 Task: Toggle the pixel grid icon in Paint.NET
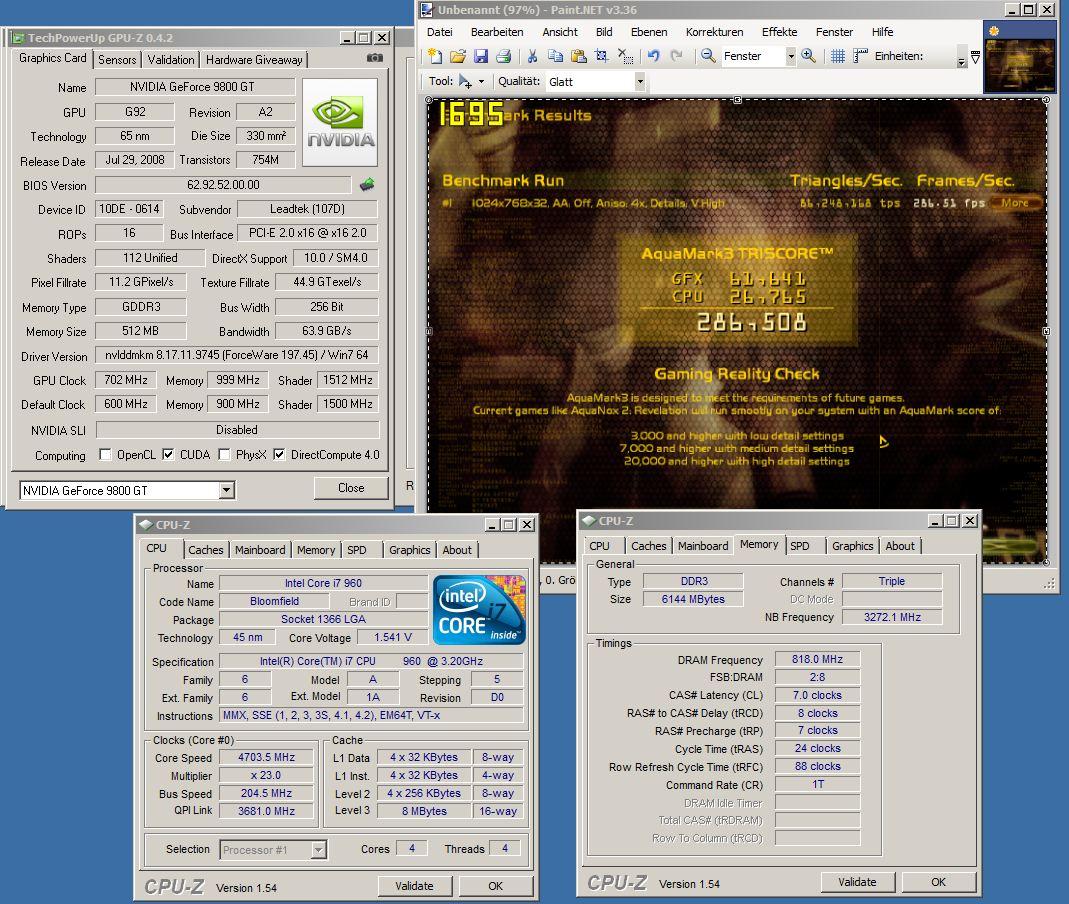[x=838, y=57]
